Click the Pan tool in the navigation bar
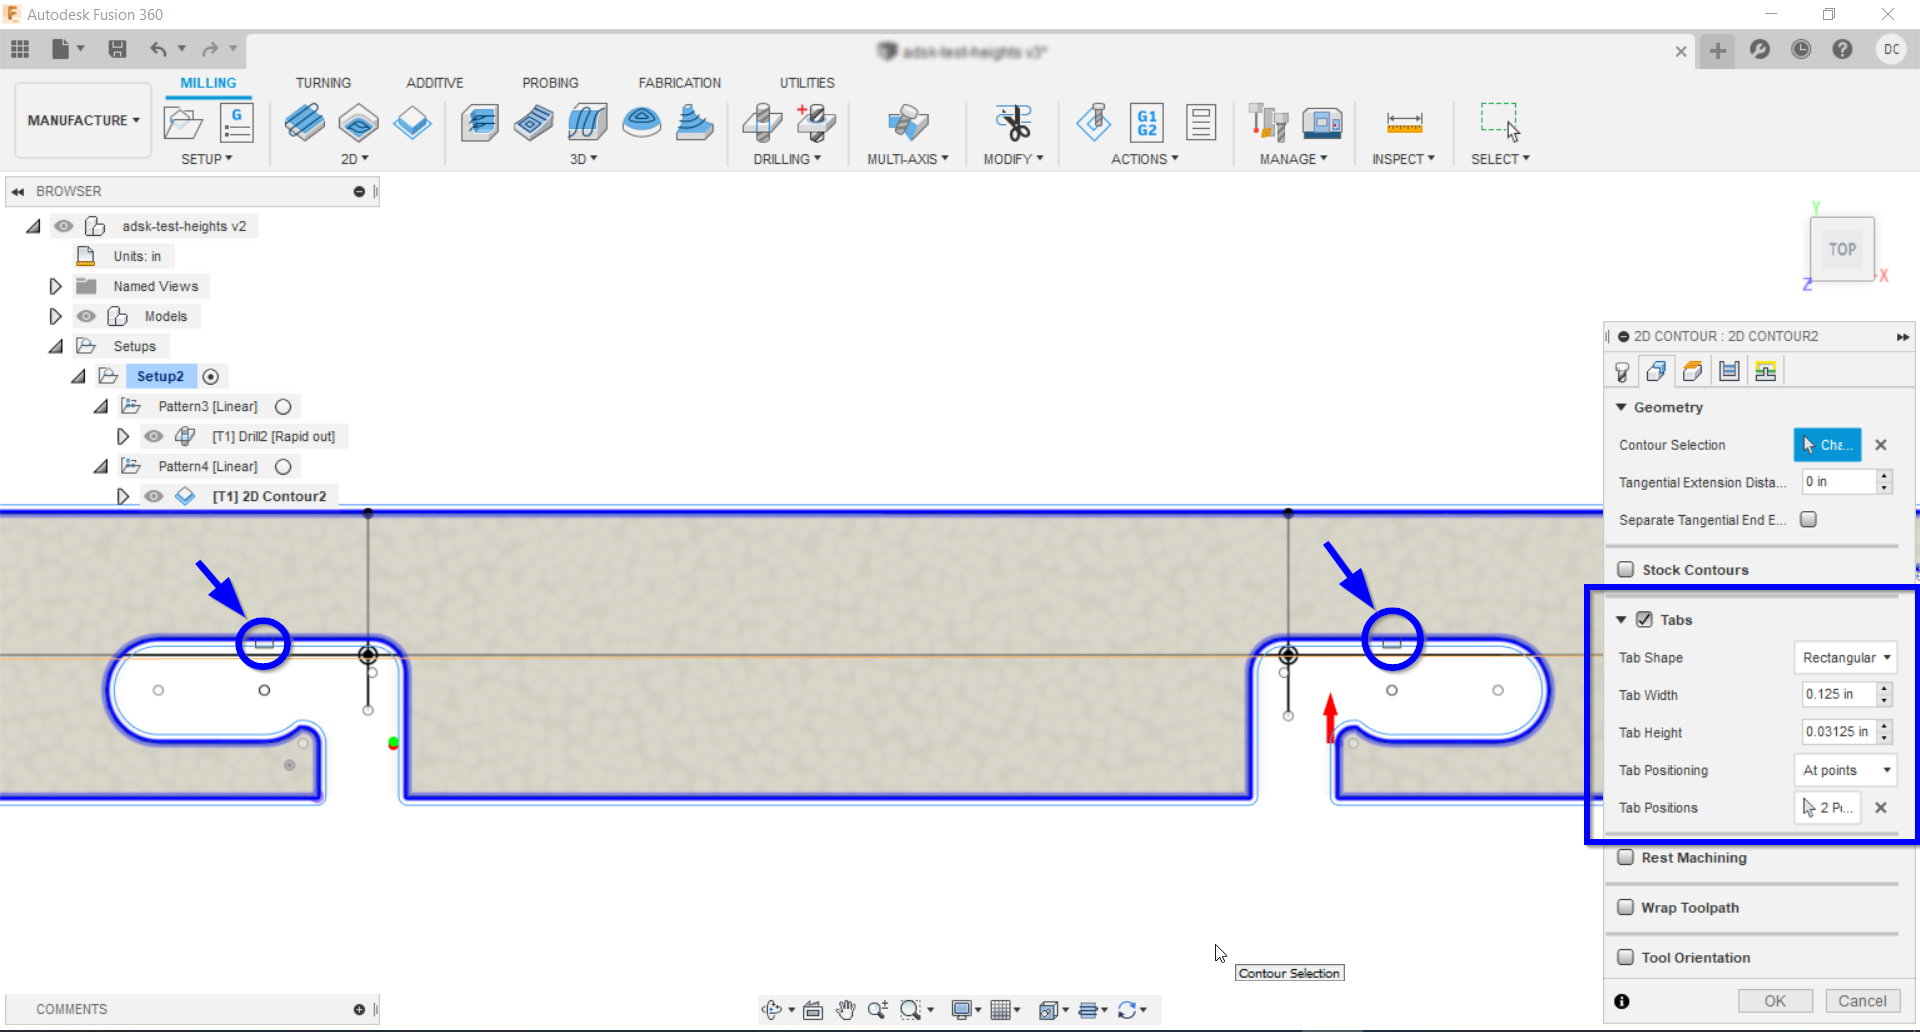 (846, 1010)
